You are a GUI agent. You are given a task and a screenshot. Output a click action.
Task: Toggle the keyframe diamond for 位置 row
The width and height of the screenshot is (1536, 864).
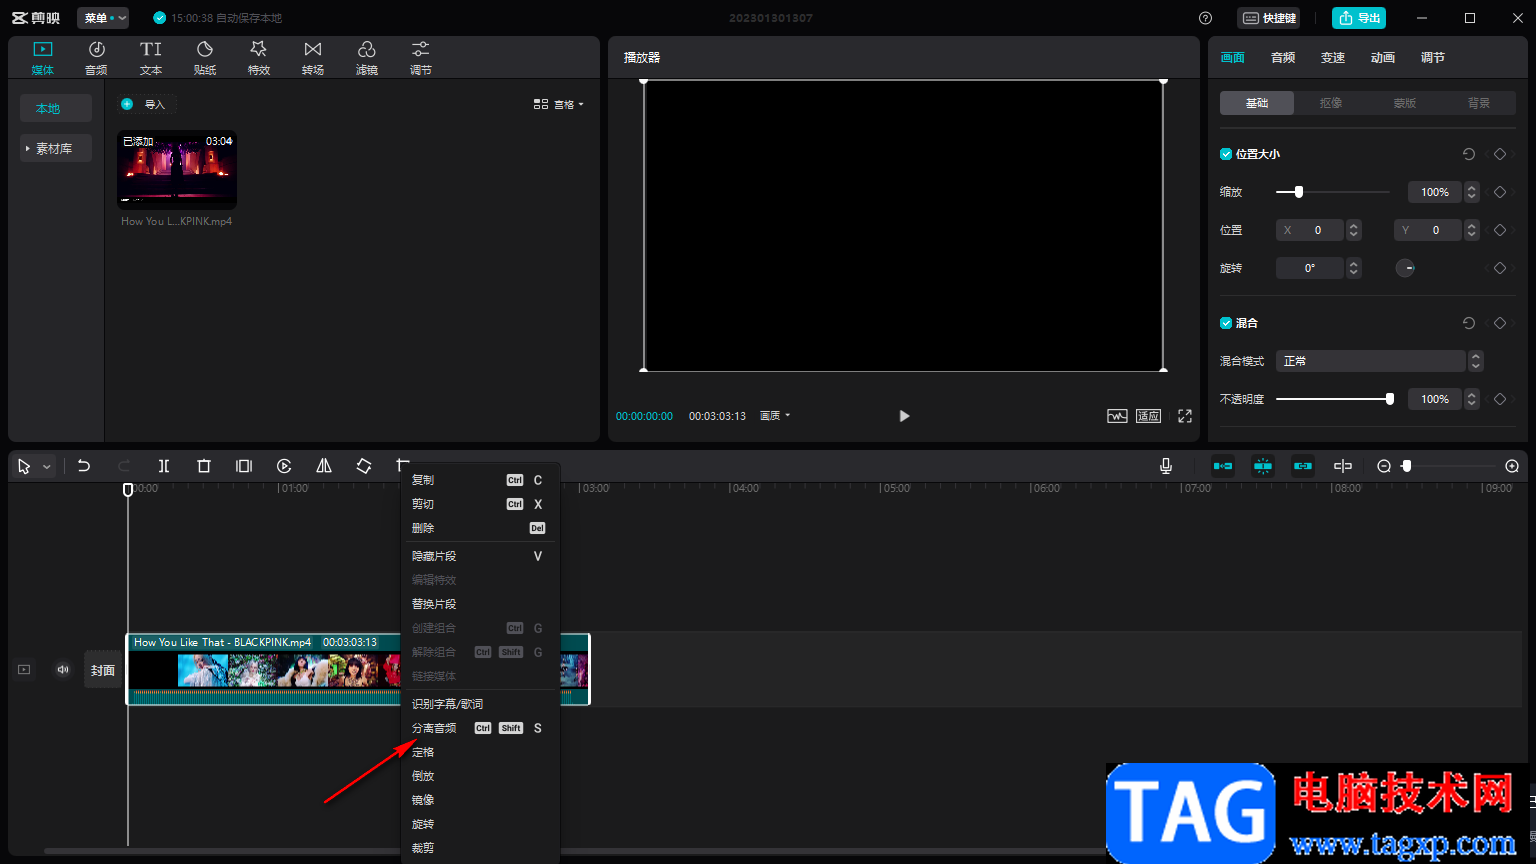tap(1500, 230)
